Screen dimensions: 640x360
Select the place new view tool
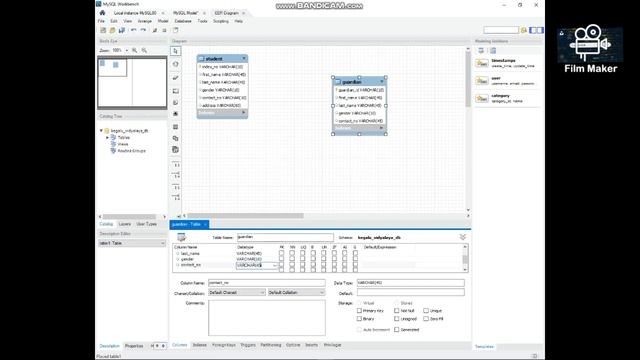176,138
